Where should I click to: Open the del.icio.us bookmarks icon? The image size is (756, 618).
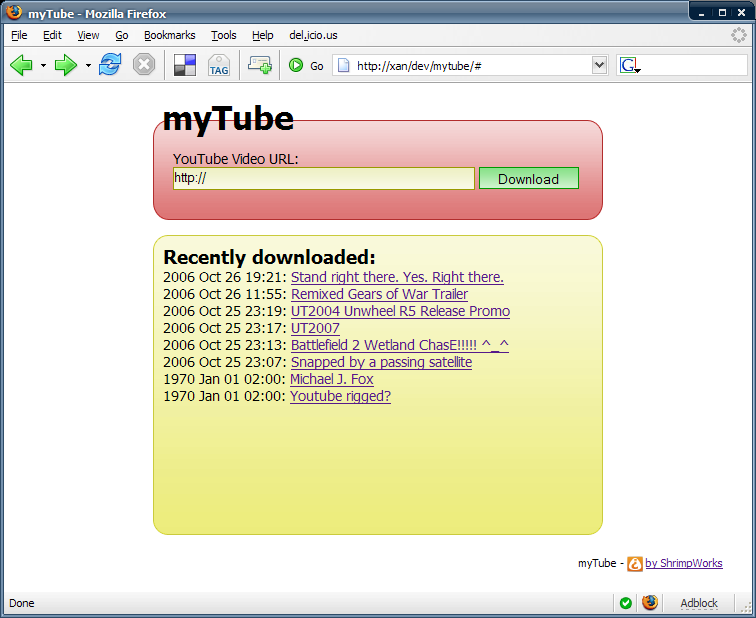pyautogui.click(x=185, y=65)
